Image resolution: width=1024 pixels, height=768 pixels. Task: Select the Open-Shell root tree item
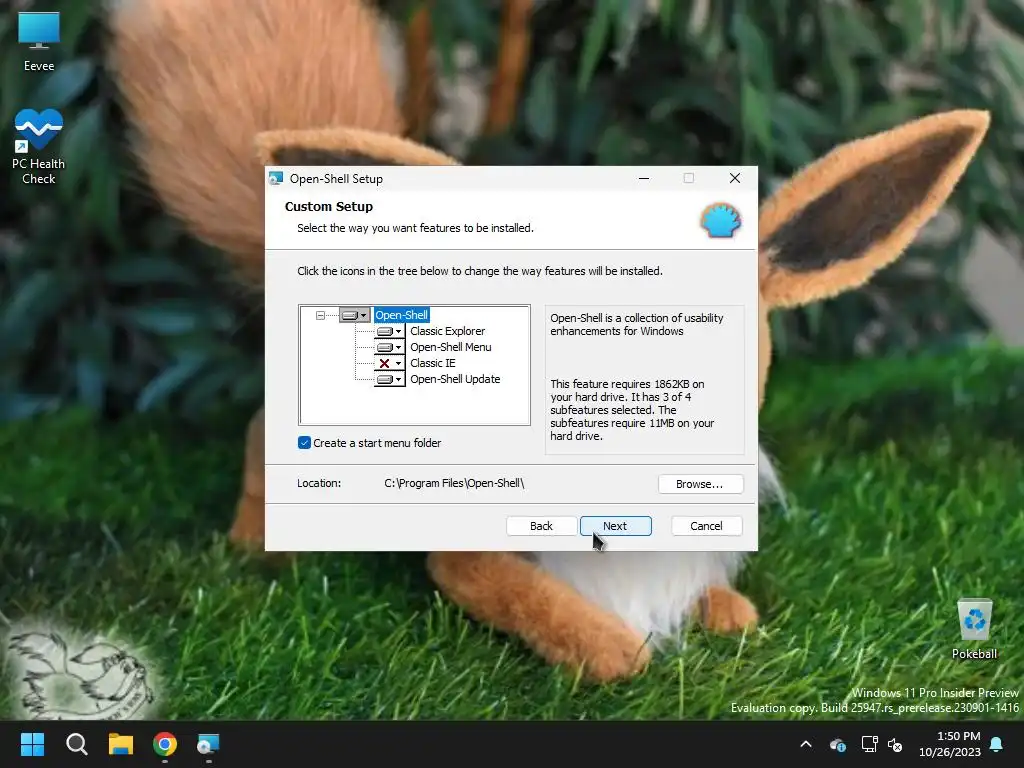402,315
